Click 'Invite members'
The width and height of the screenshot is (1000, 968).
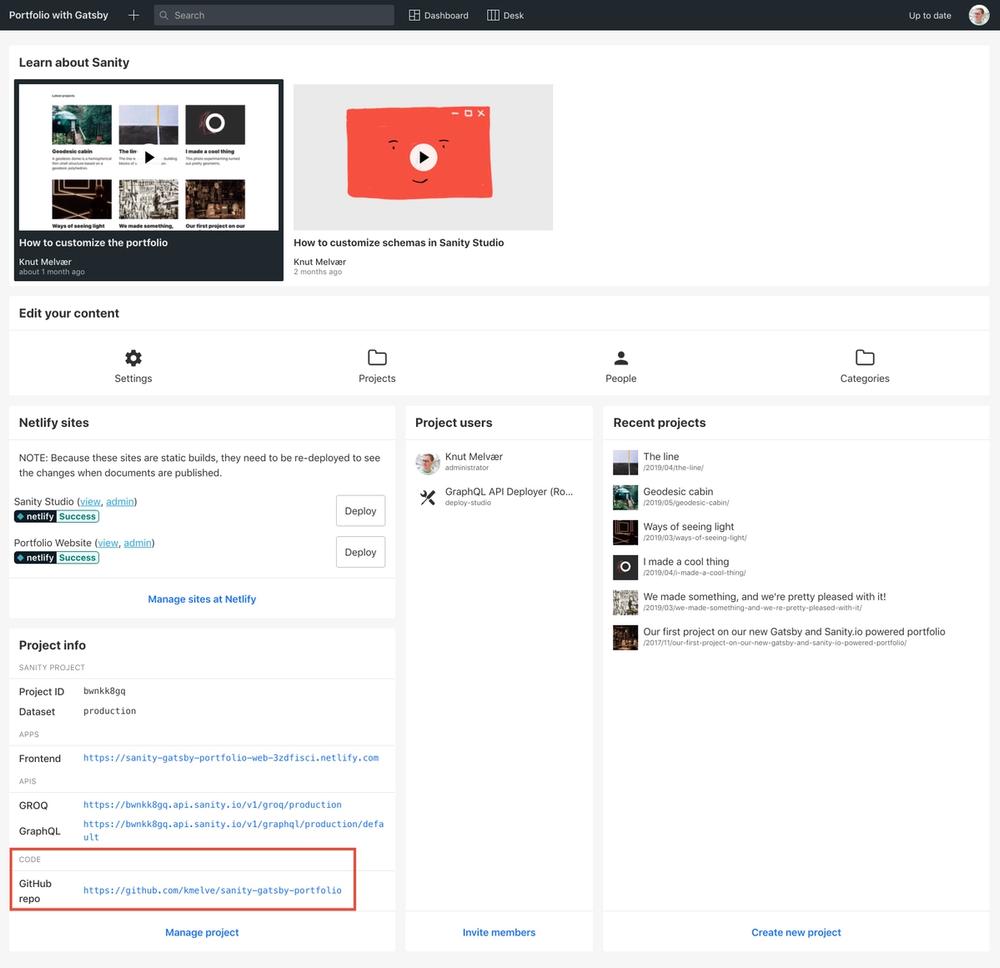(x=499, y=932)
